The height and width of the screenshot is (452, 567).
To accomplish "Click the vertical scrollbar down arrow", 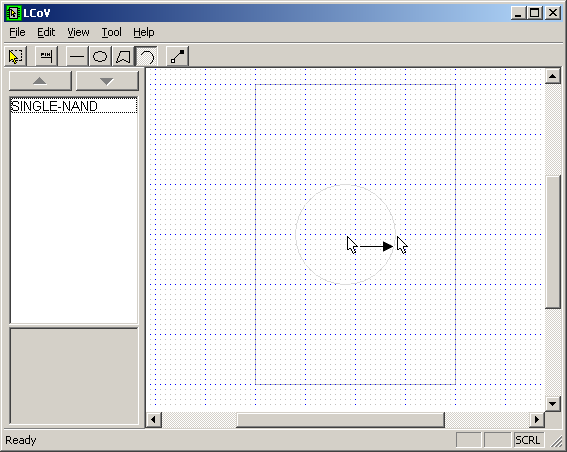I will [552, 404].
